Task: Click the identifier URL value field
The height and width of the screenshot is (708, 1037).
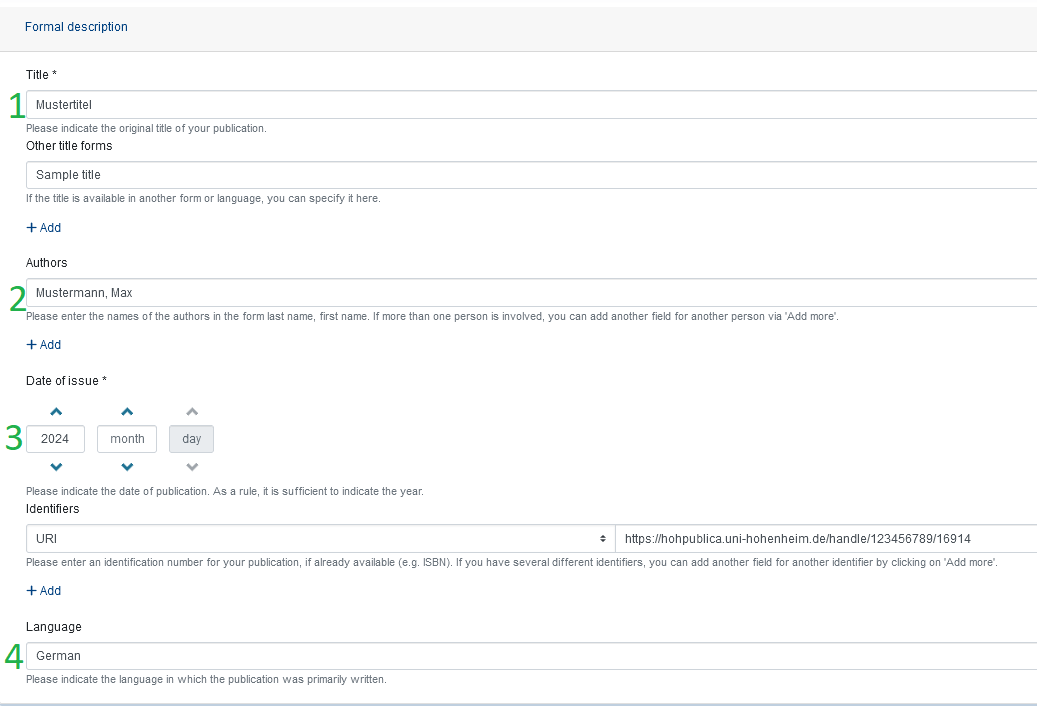Action: pos(825,538)
